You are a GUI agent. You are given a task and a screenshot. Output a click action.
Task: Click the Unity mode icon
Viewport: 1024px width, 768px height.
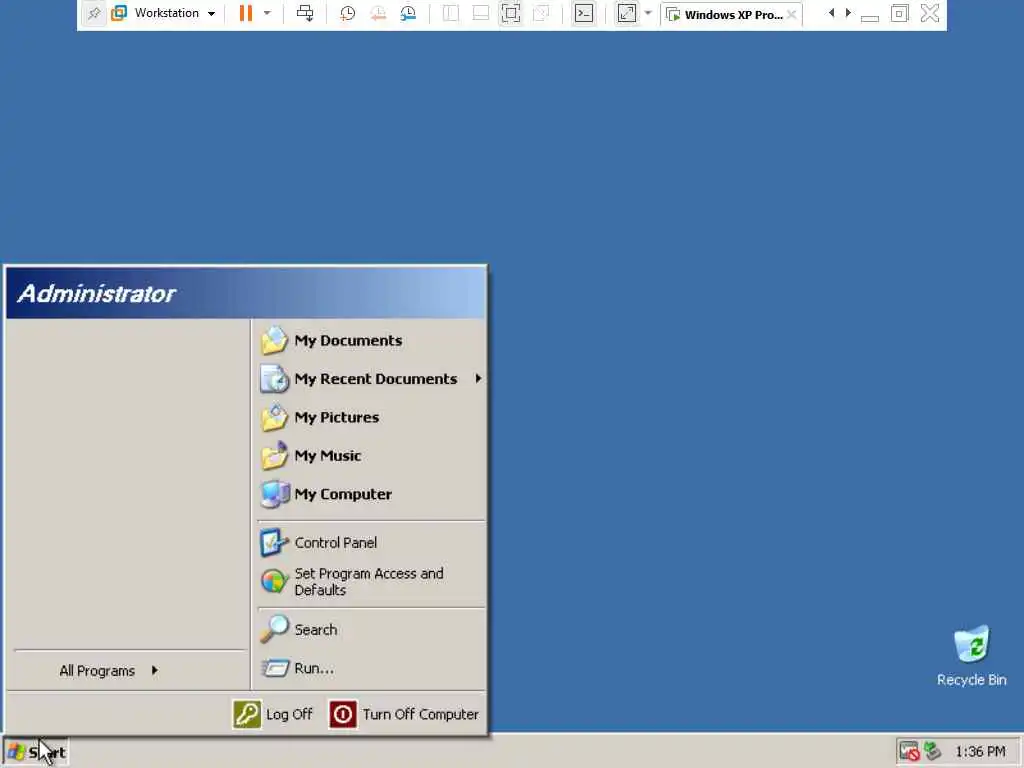click(x=541, y=13)
